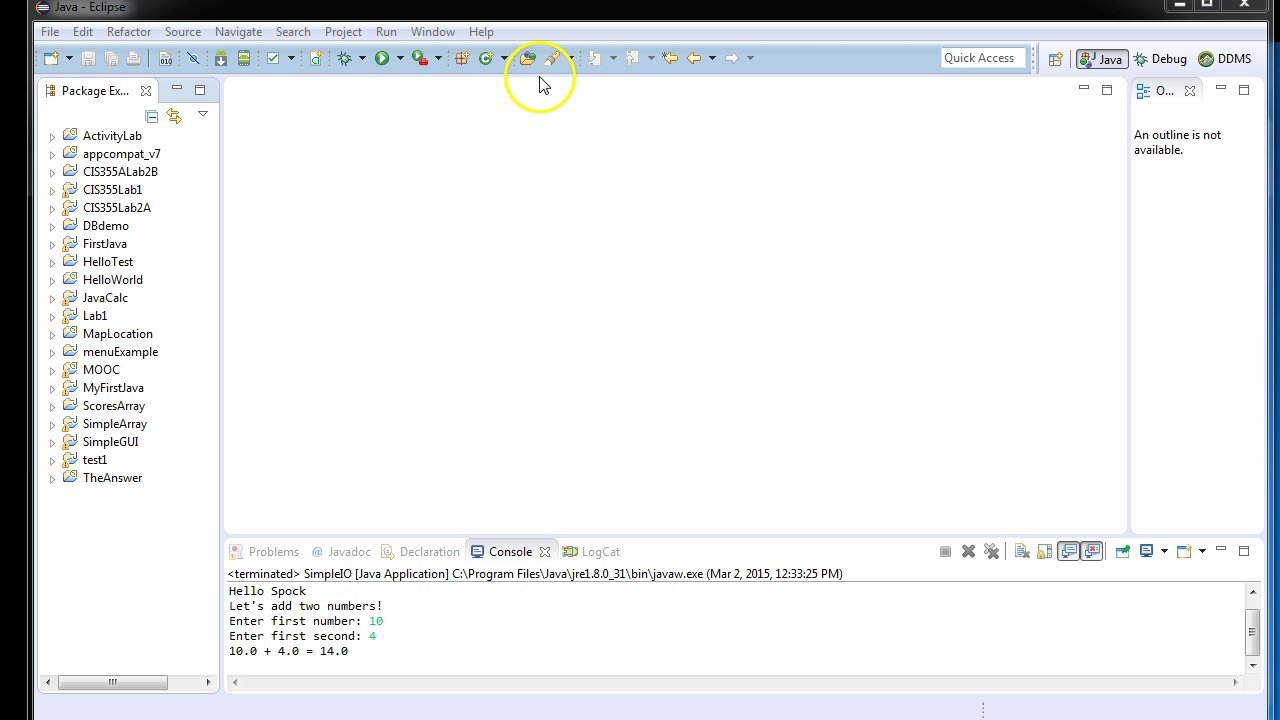Open the Android SDK Manager icon
This screenshot has width=1280, height=720.
tap(221, 59)
